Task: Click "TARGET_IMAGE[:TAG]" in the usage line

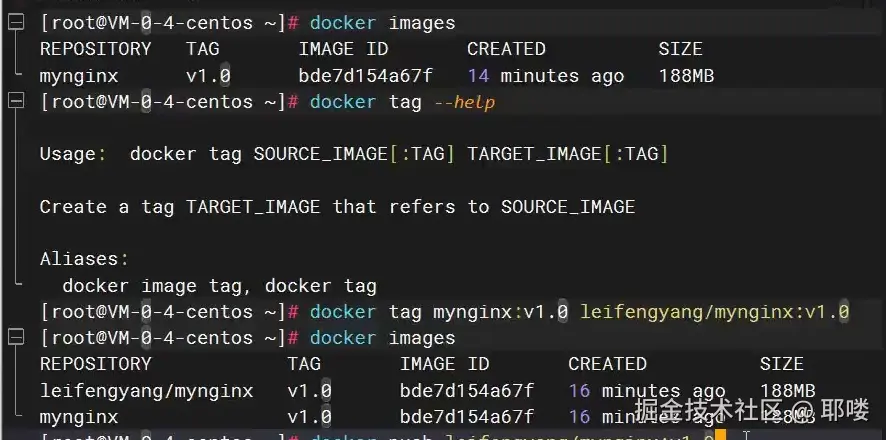Action: (567, 154)
